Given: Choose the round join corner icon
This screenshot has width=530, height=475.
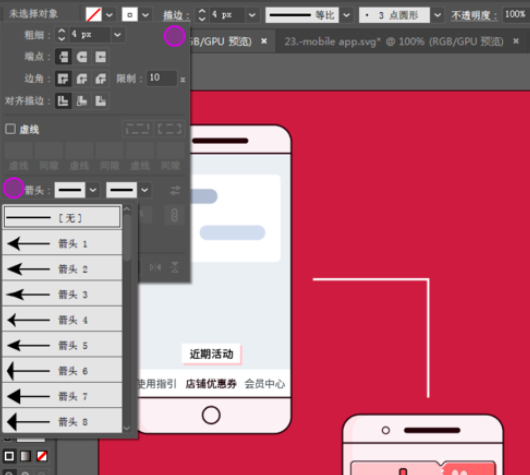Looking at the screenshot, I should click(82, 79).
